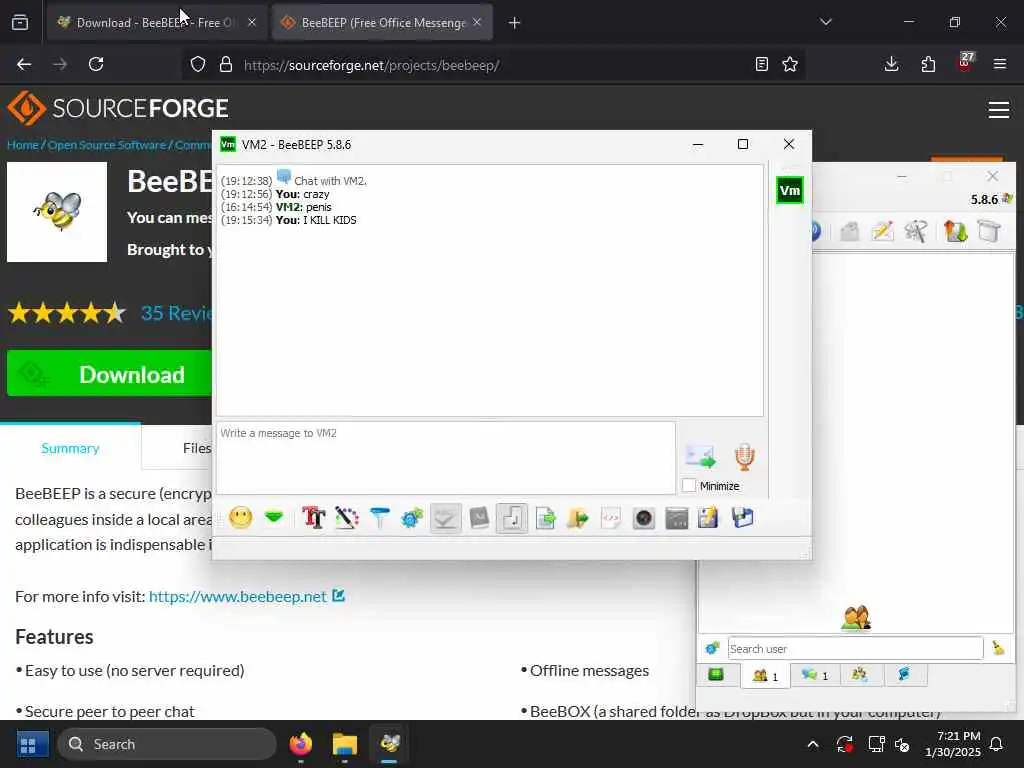1024x768 pixels.
Task: Click the dark gray window icon in chat toolbar
Action: click(x=677, y=519)
